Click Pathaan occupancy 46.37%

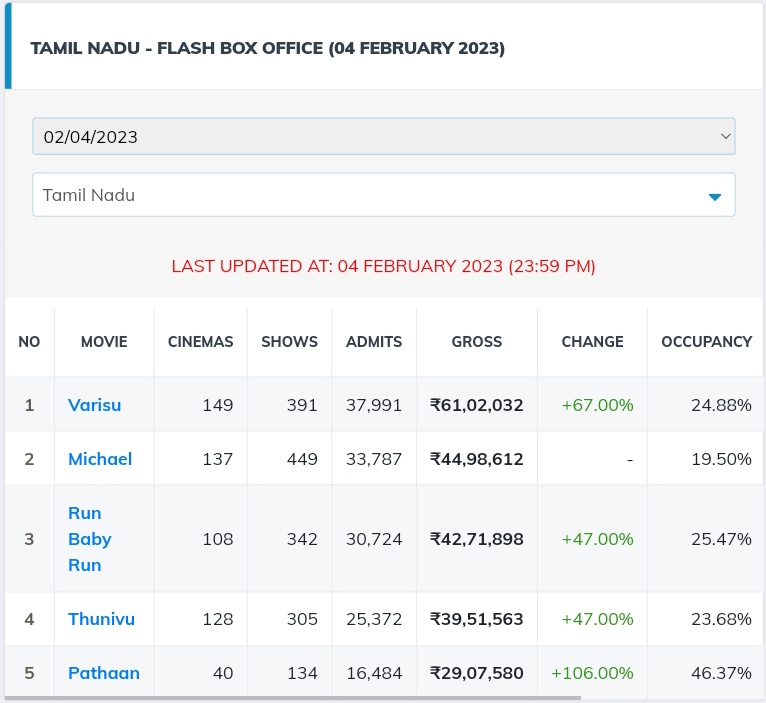(x=721, y=673)
